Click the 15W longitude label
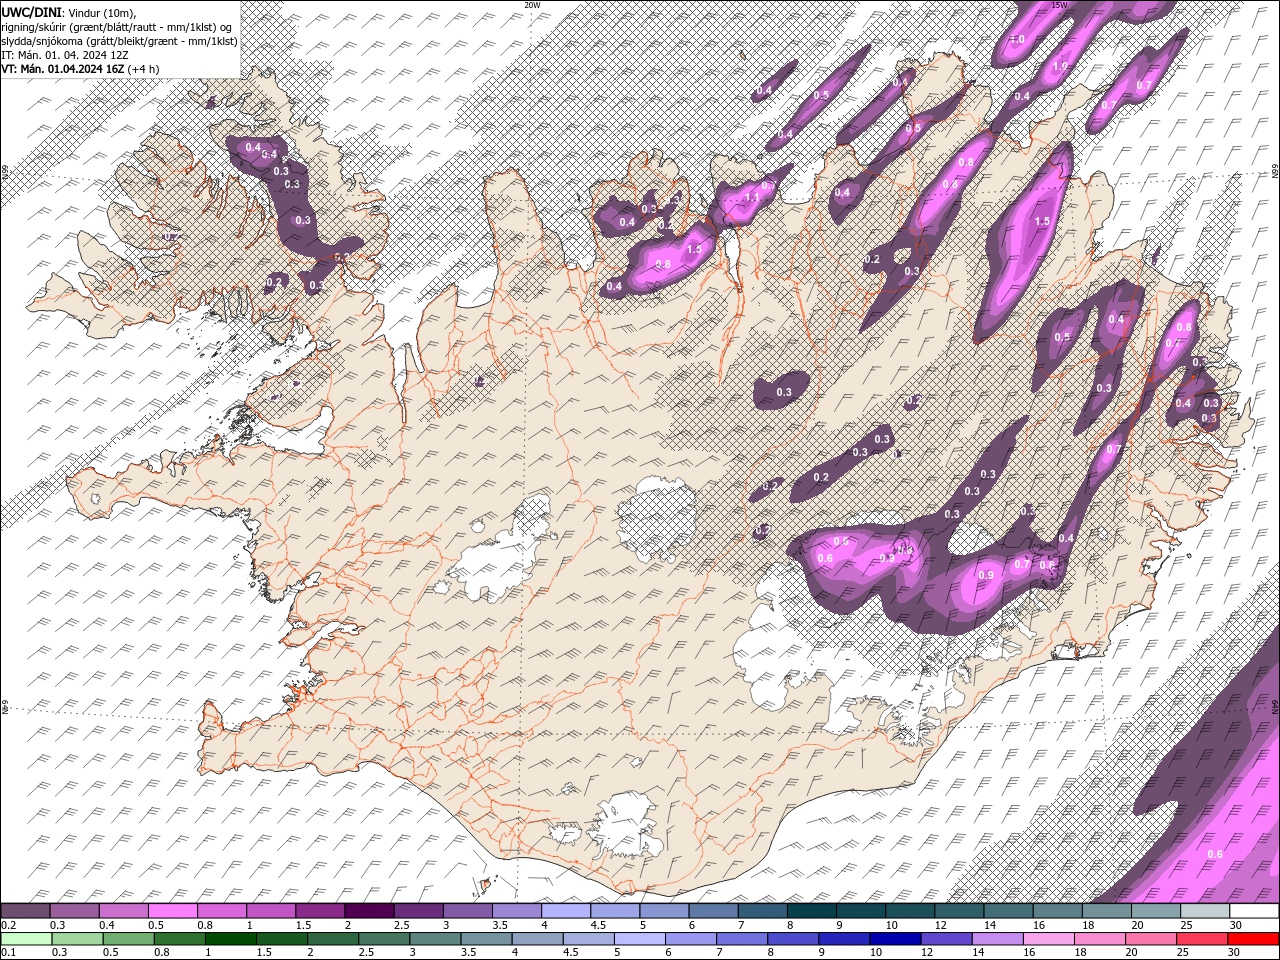 coord(1060,5)
